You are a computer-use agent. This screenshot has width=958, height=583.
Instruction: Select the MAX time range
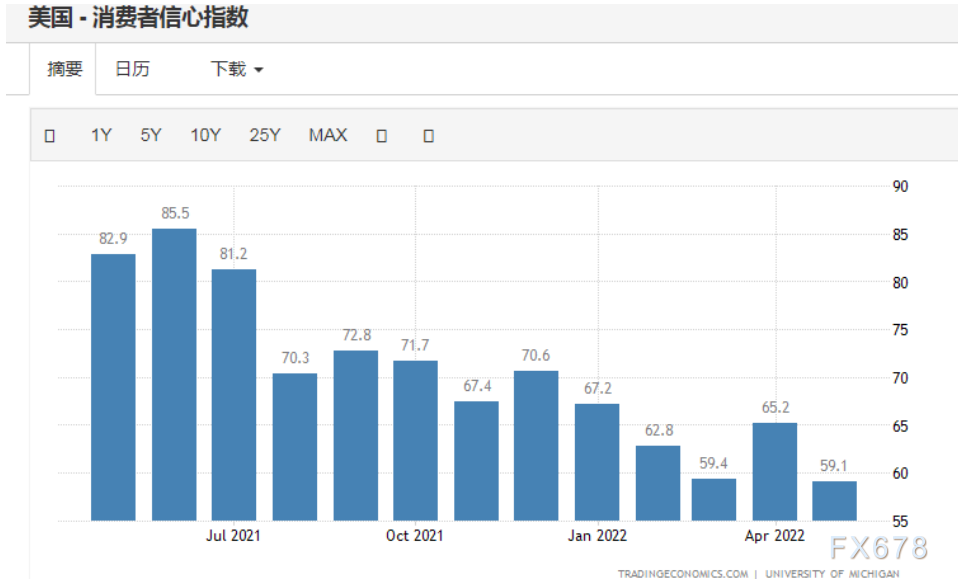[328, 135]
